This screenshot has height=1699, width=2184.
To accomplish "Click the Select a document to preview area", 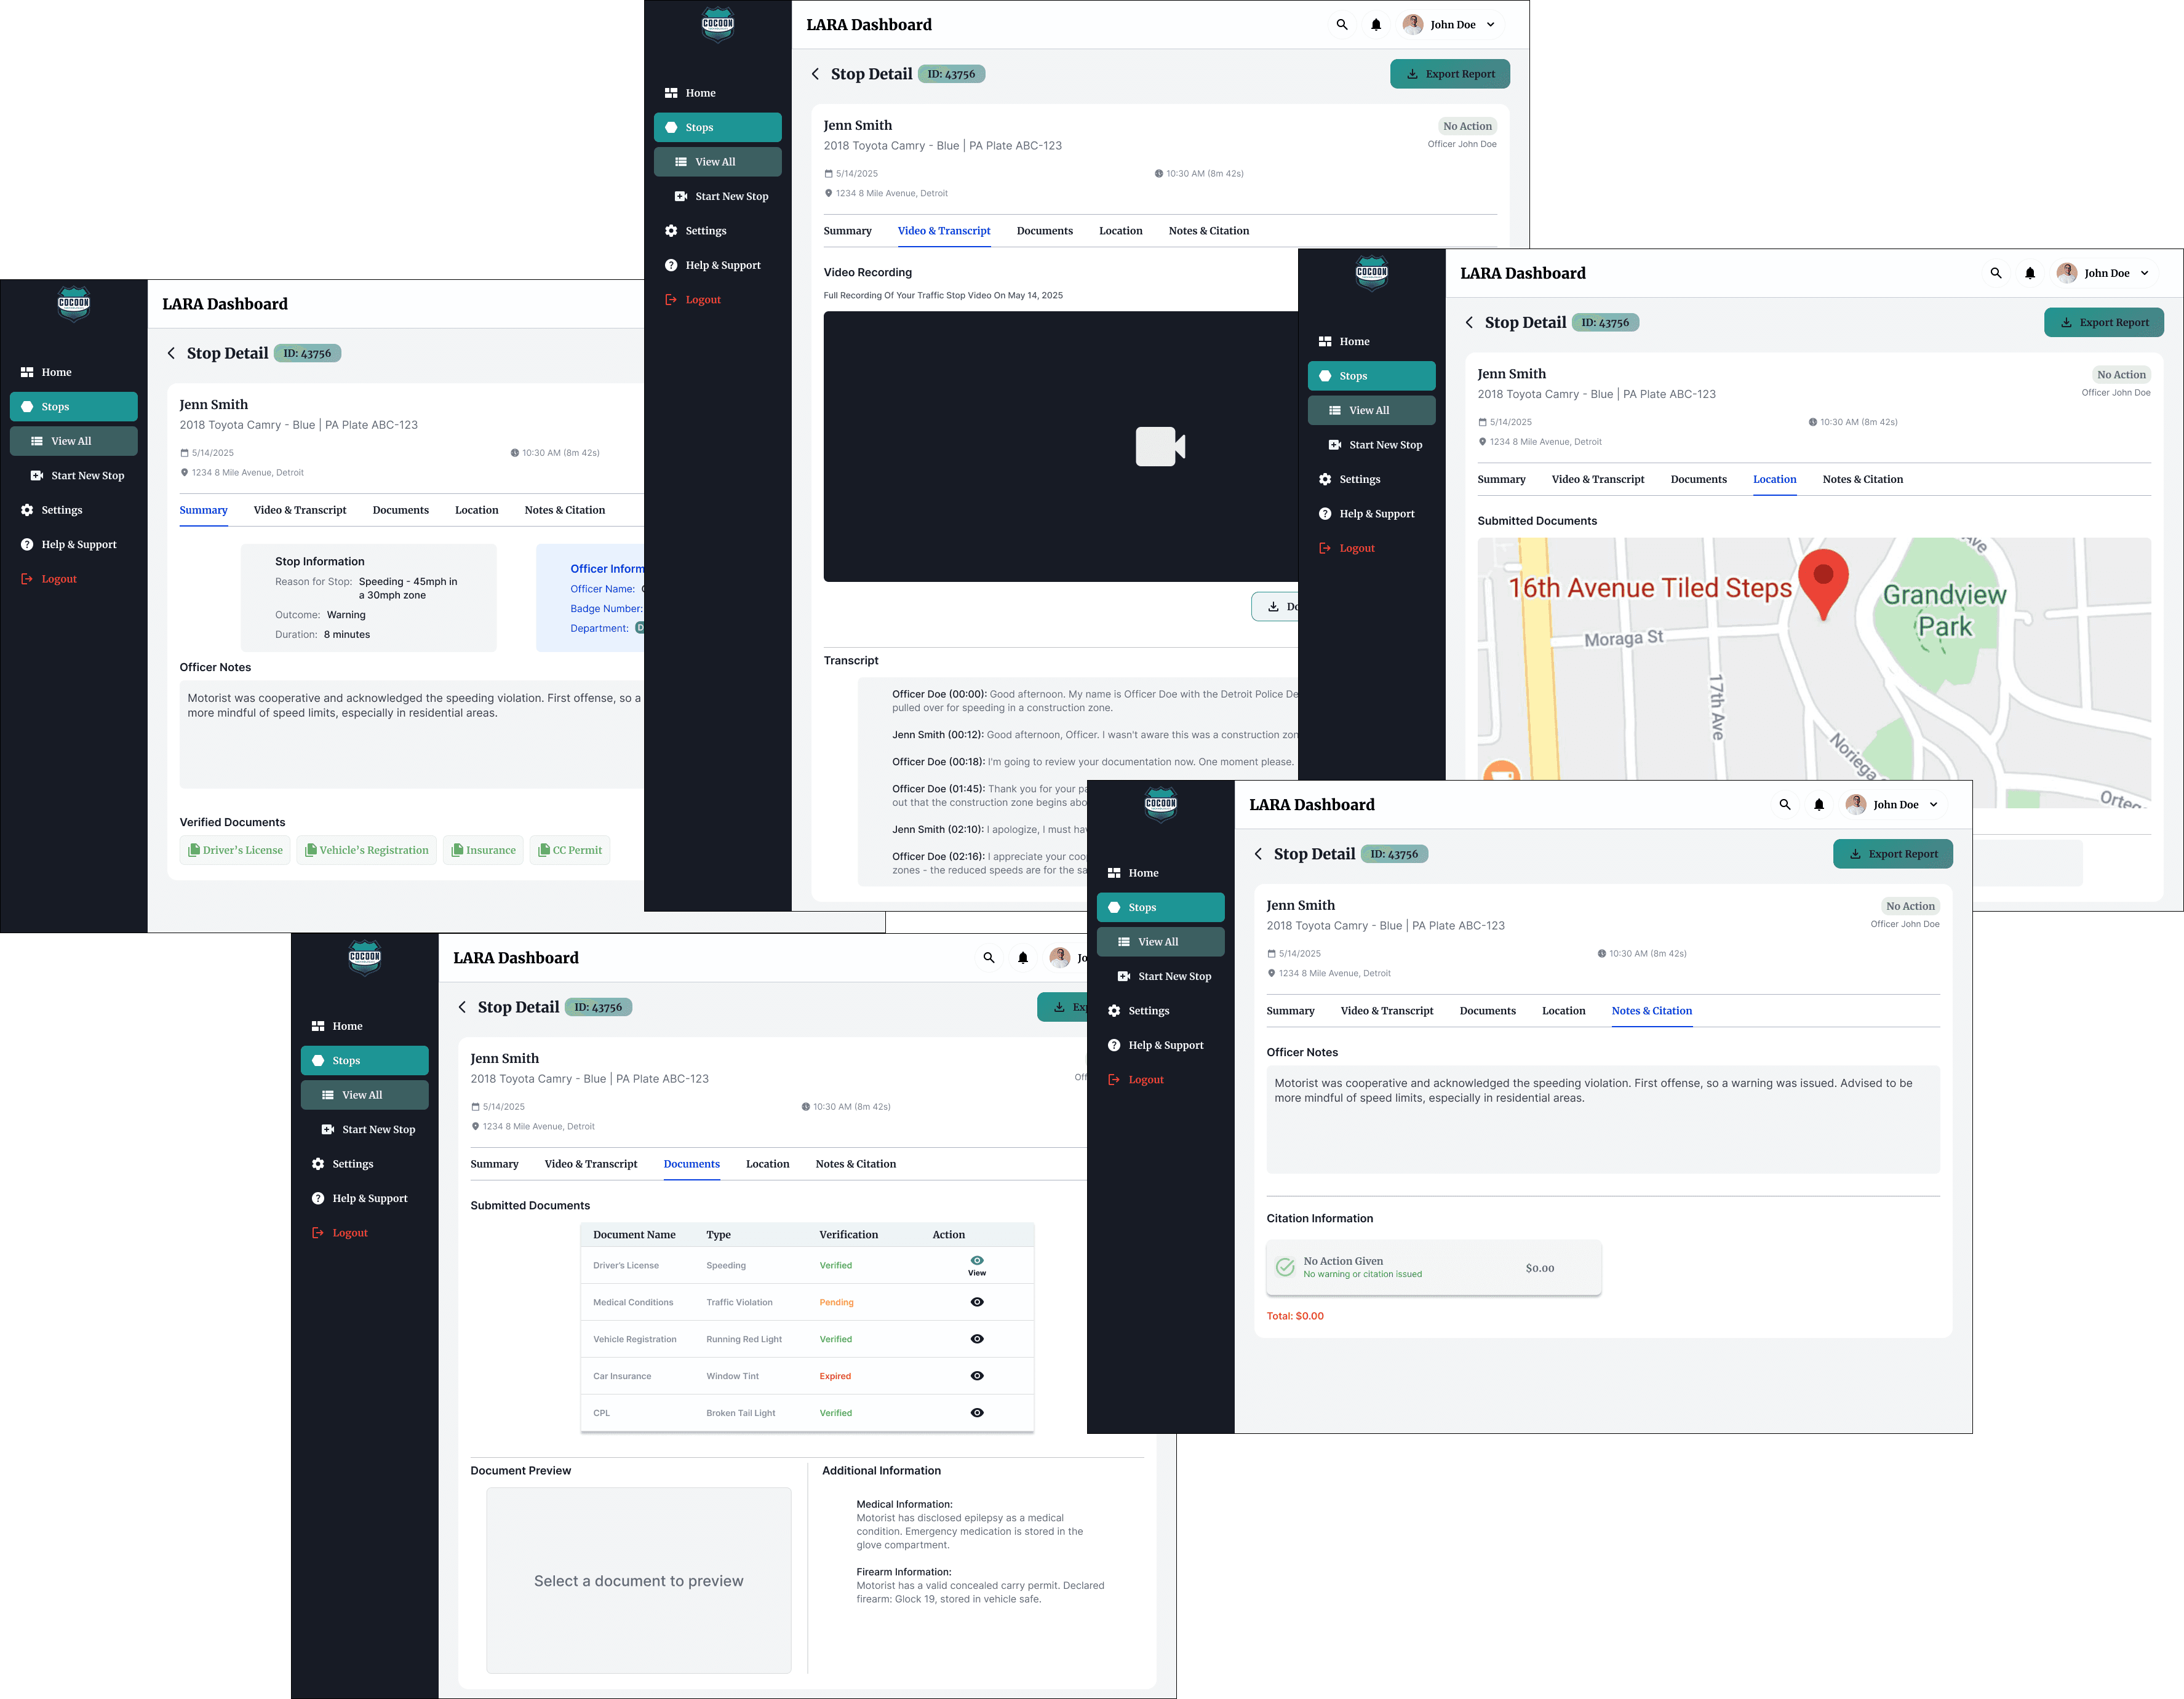I will tap(638, 1580).
